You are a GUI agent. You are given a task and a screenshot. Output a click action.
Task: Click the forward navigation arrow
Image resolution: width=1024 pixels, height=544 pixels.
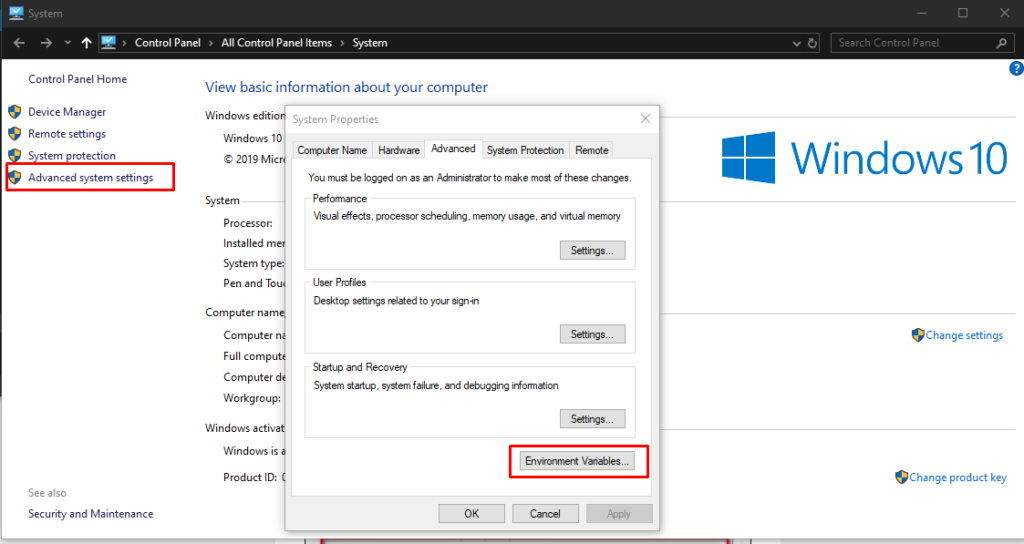46,43
